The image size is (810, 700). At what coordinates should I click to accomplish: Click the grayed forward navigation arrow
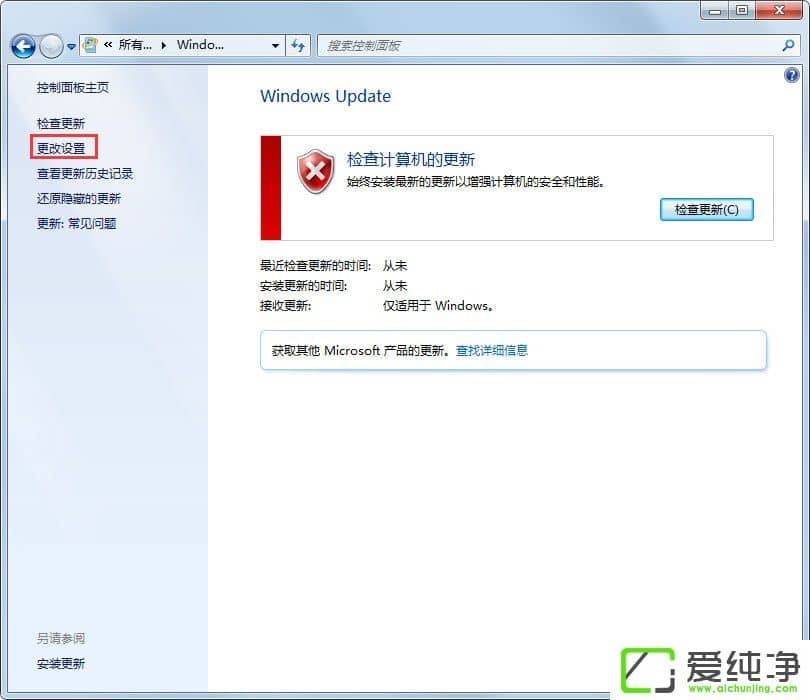[x=49, y=46]
